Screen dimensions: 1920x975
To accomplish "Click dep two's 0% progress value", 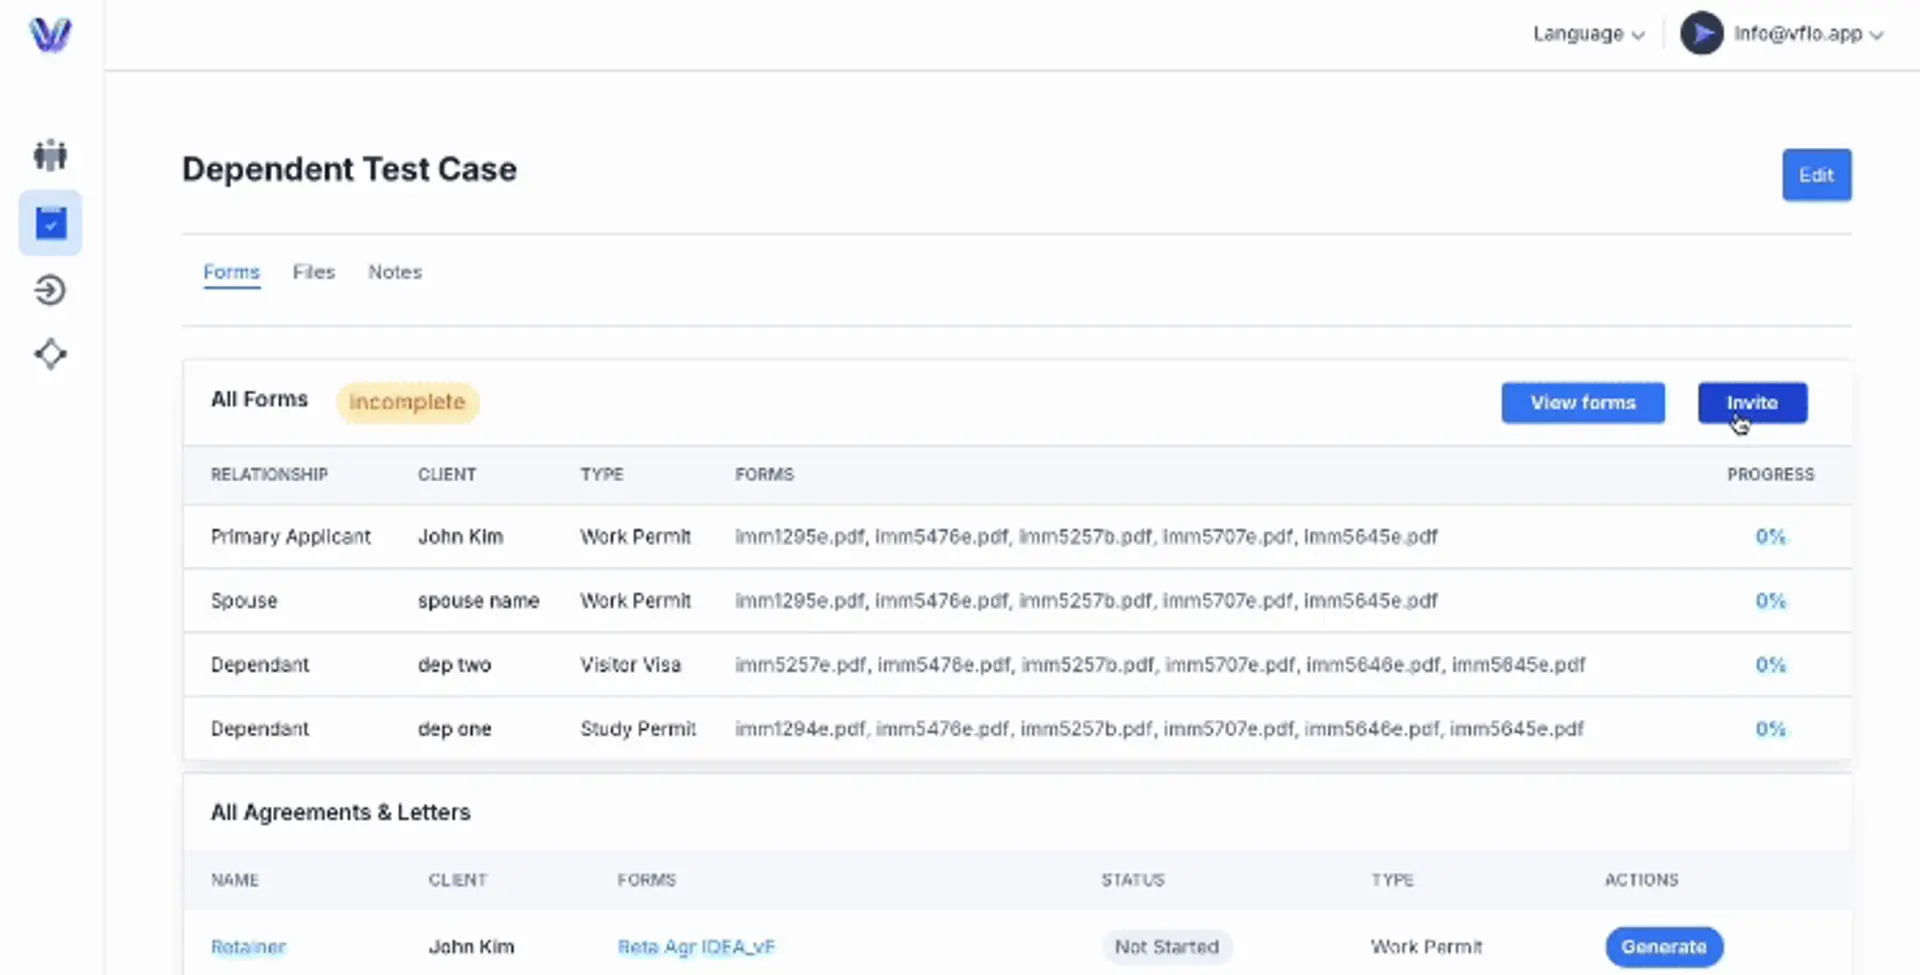I will pos(1770,665).
